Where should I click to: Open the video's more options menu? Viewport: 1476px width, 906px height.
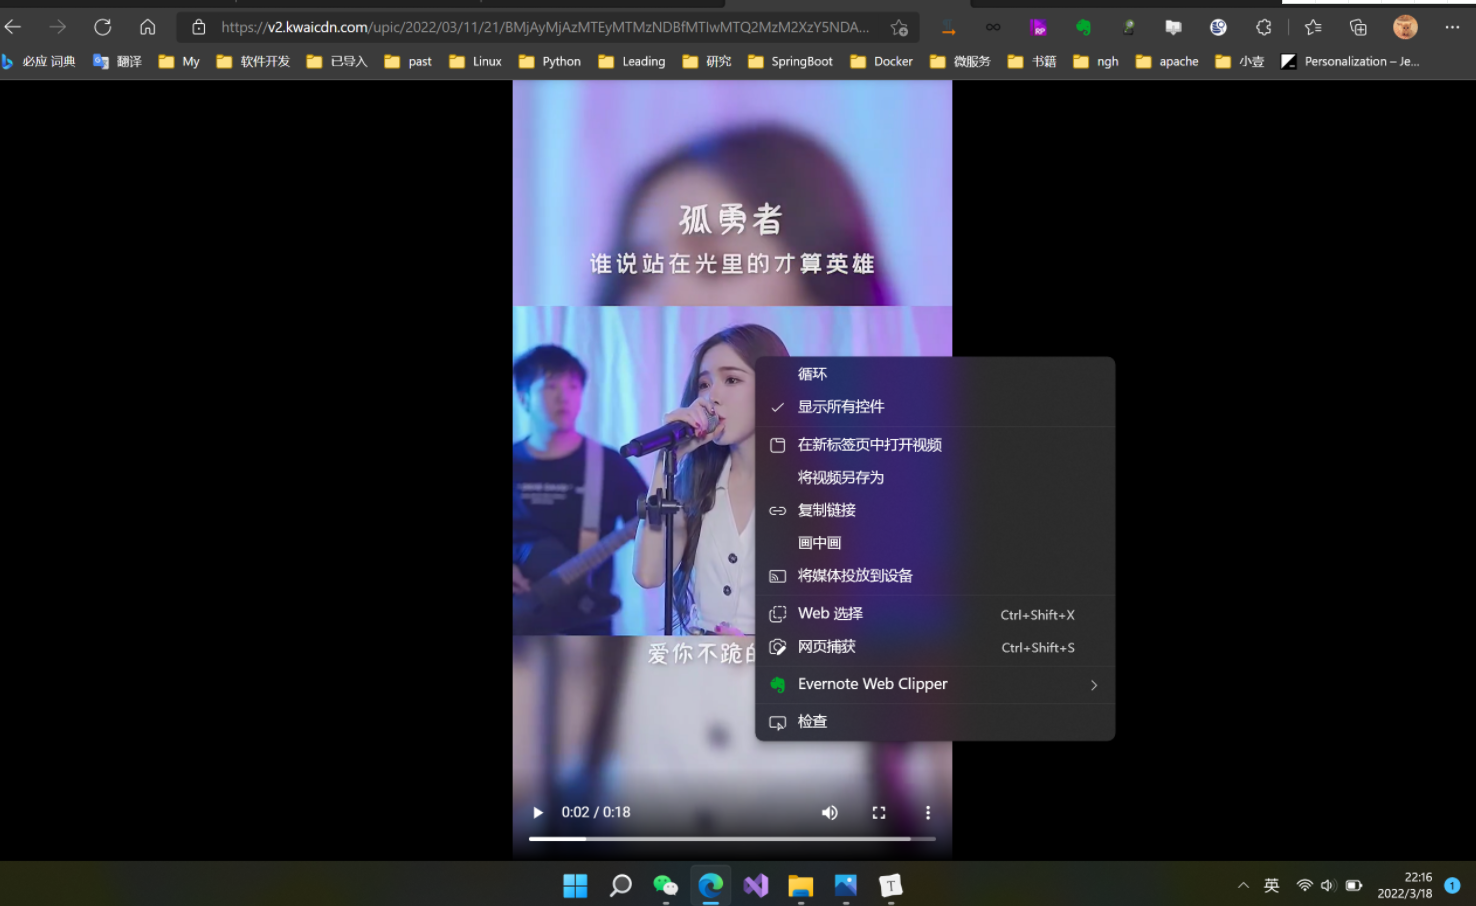pos(927,812)
